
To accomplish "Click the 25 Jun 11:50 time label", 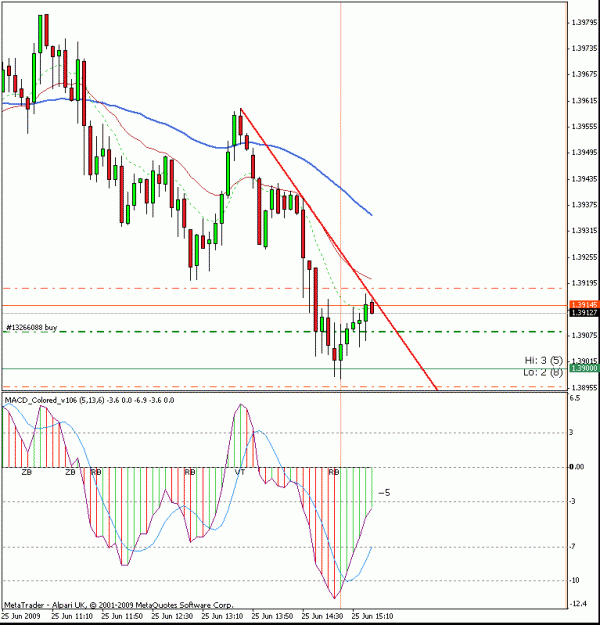I will pos(122,616).
